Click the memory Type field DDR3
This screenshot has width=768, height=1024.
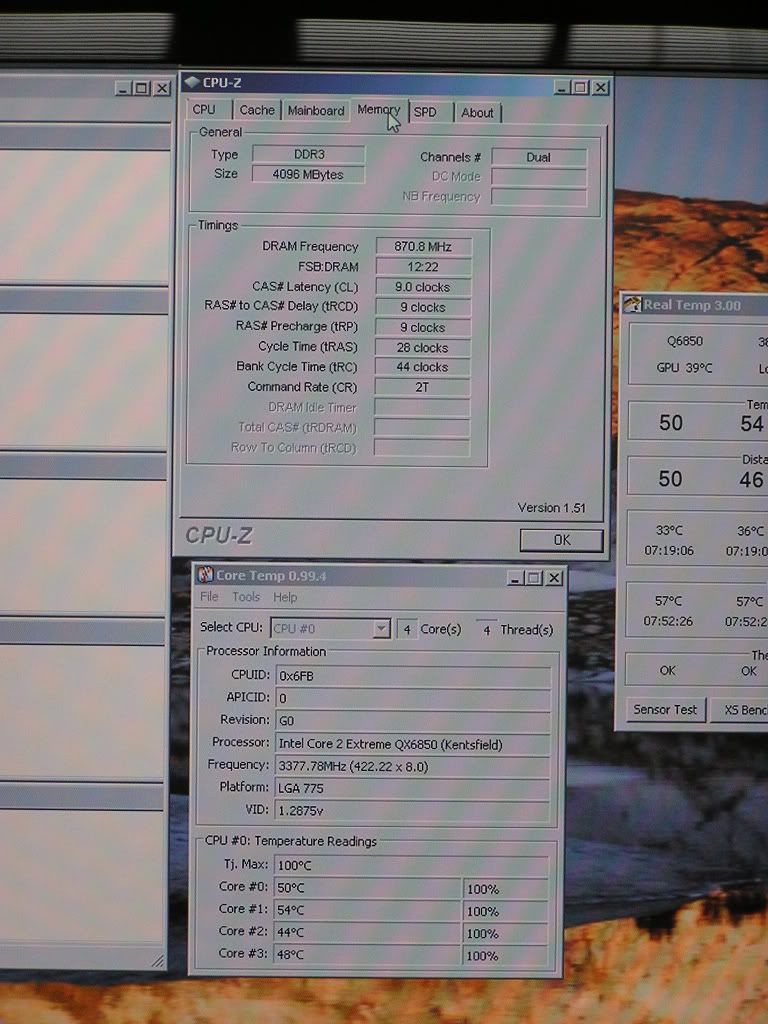(x=309, y=154)
